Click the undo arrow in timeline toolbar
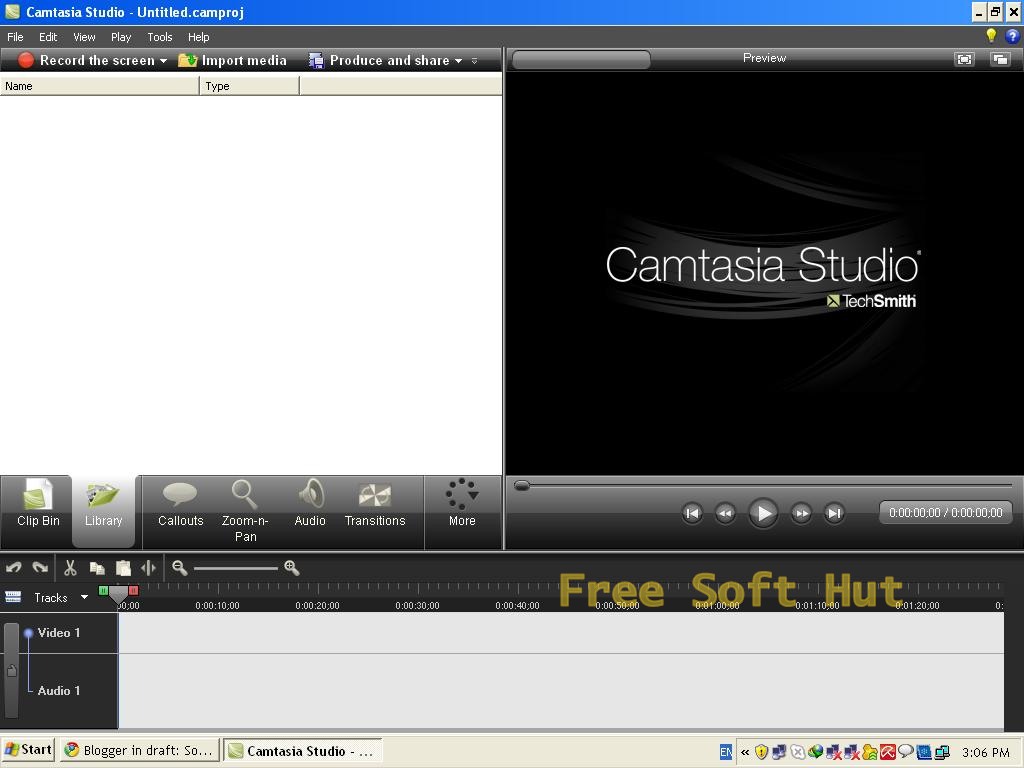This screenshot has height=768, width=1024. (x=14, y=568)
